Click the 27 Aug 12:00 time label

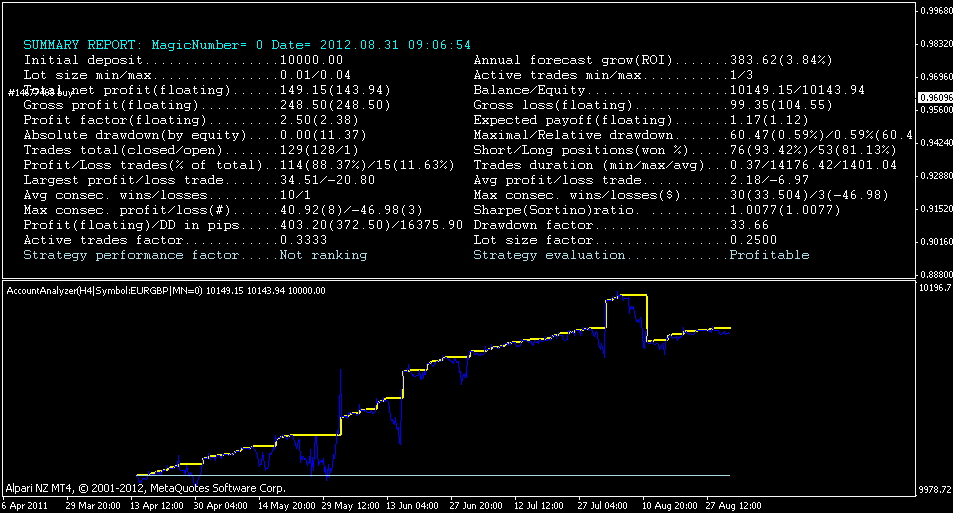[x=733, y=506]
